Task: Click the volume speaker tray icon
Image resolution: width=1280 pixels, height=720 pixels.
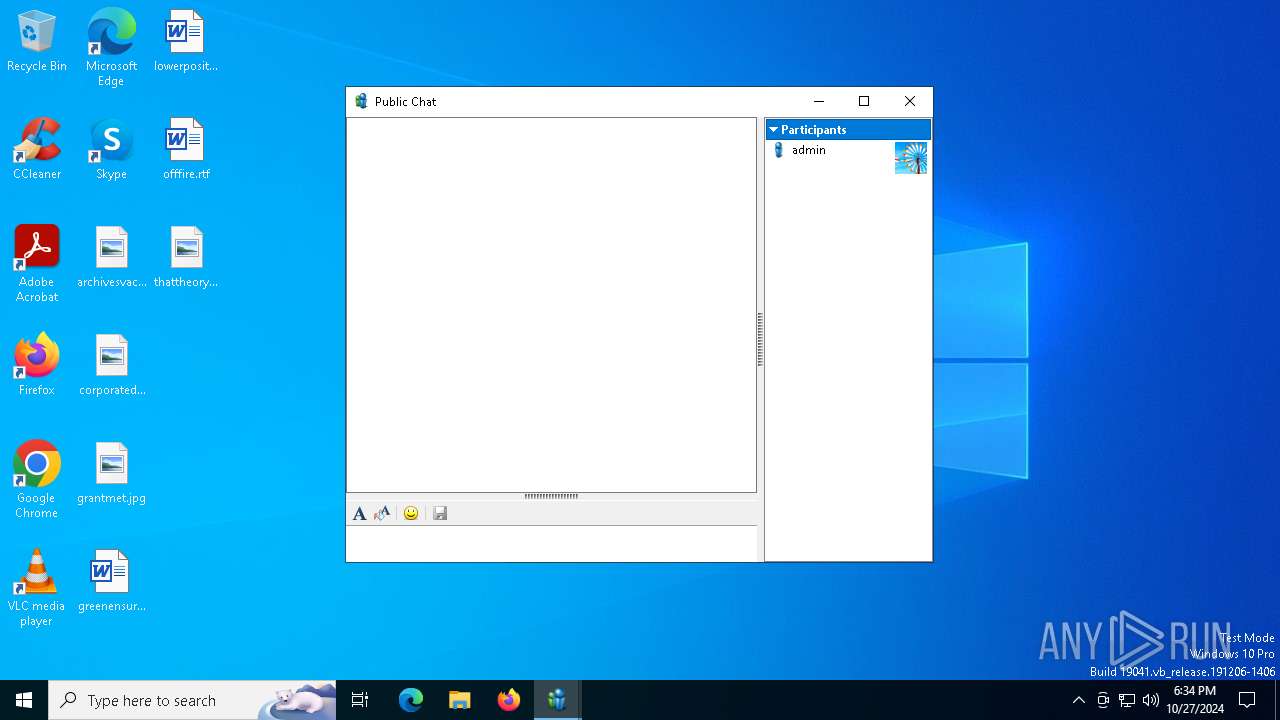Action: pos(1151,700)
